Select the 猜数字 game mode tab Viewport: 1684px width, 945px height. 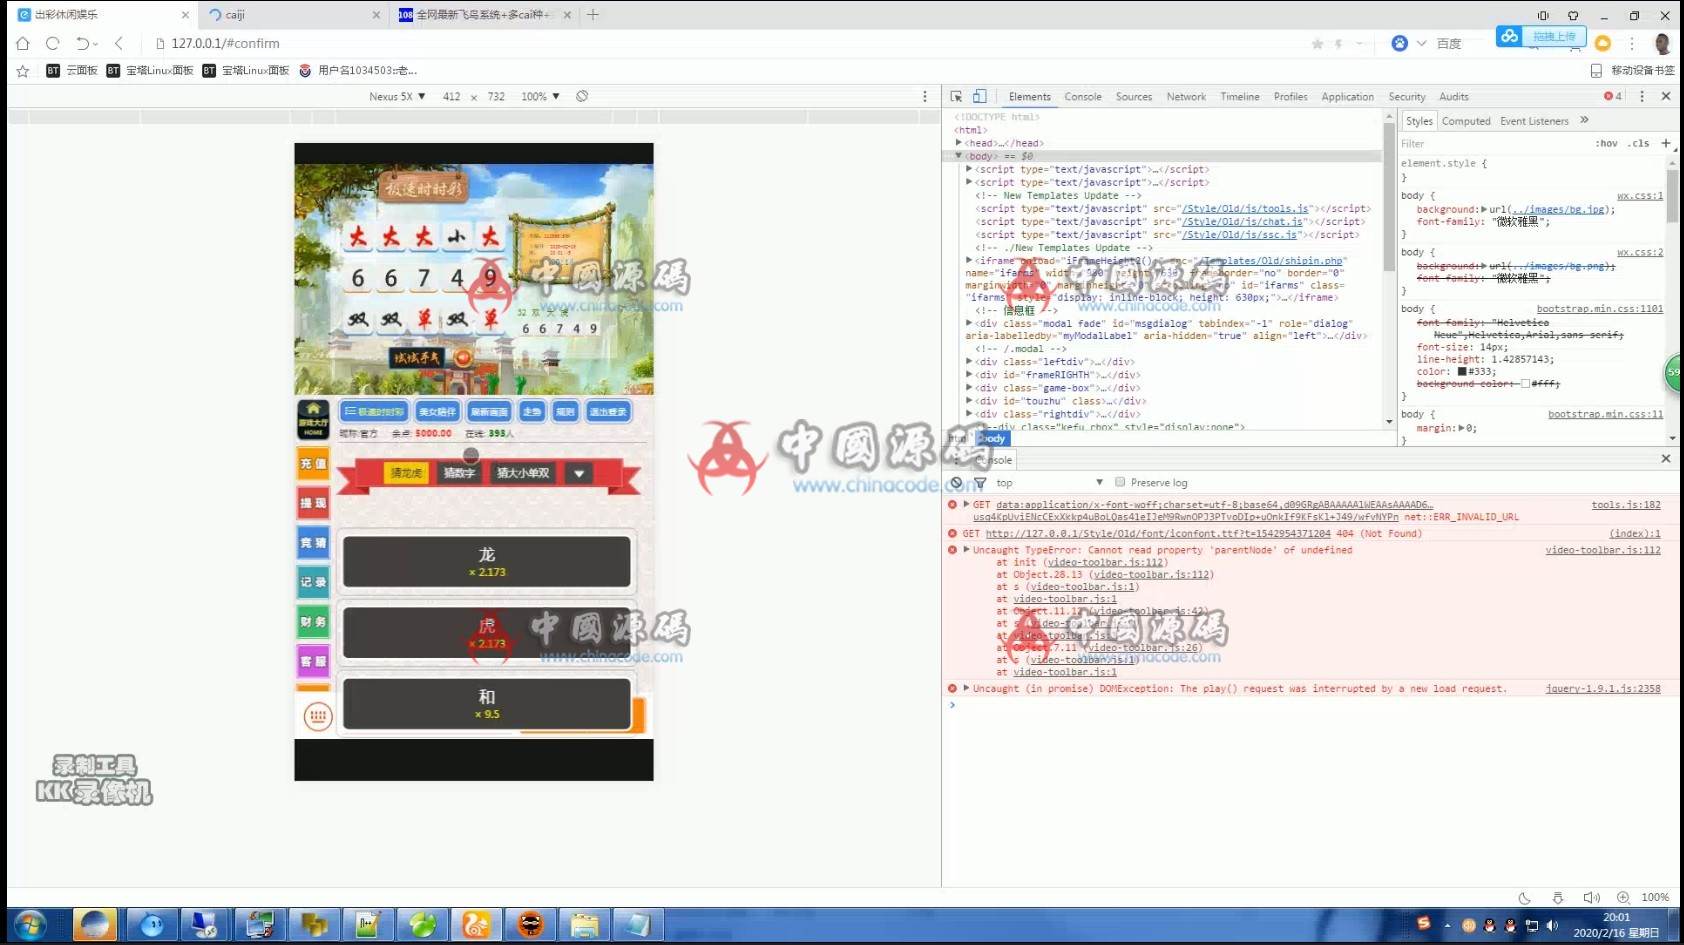coord(459,473)
